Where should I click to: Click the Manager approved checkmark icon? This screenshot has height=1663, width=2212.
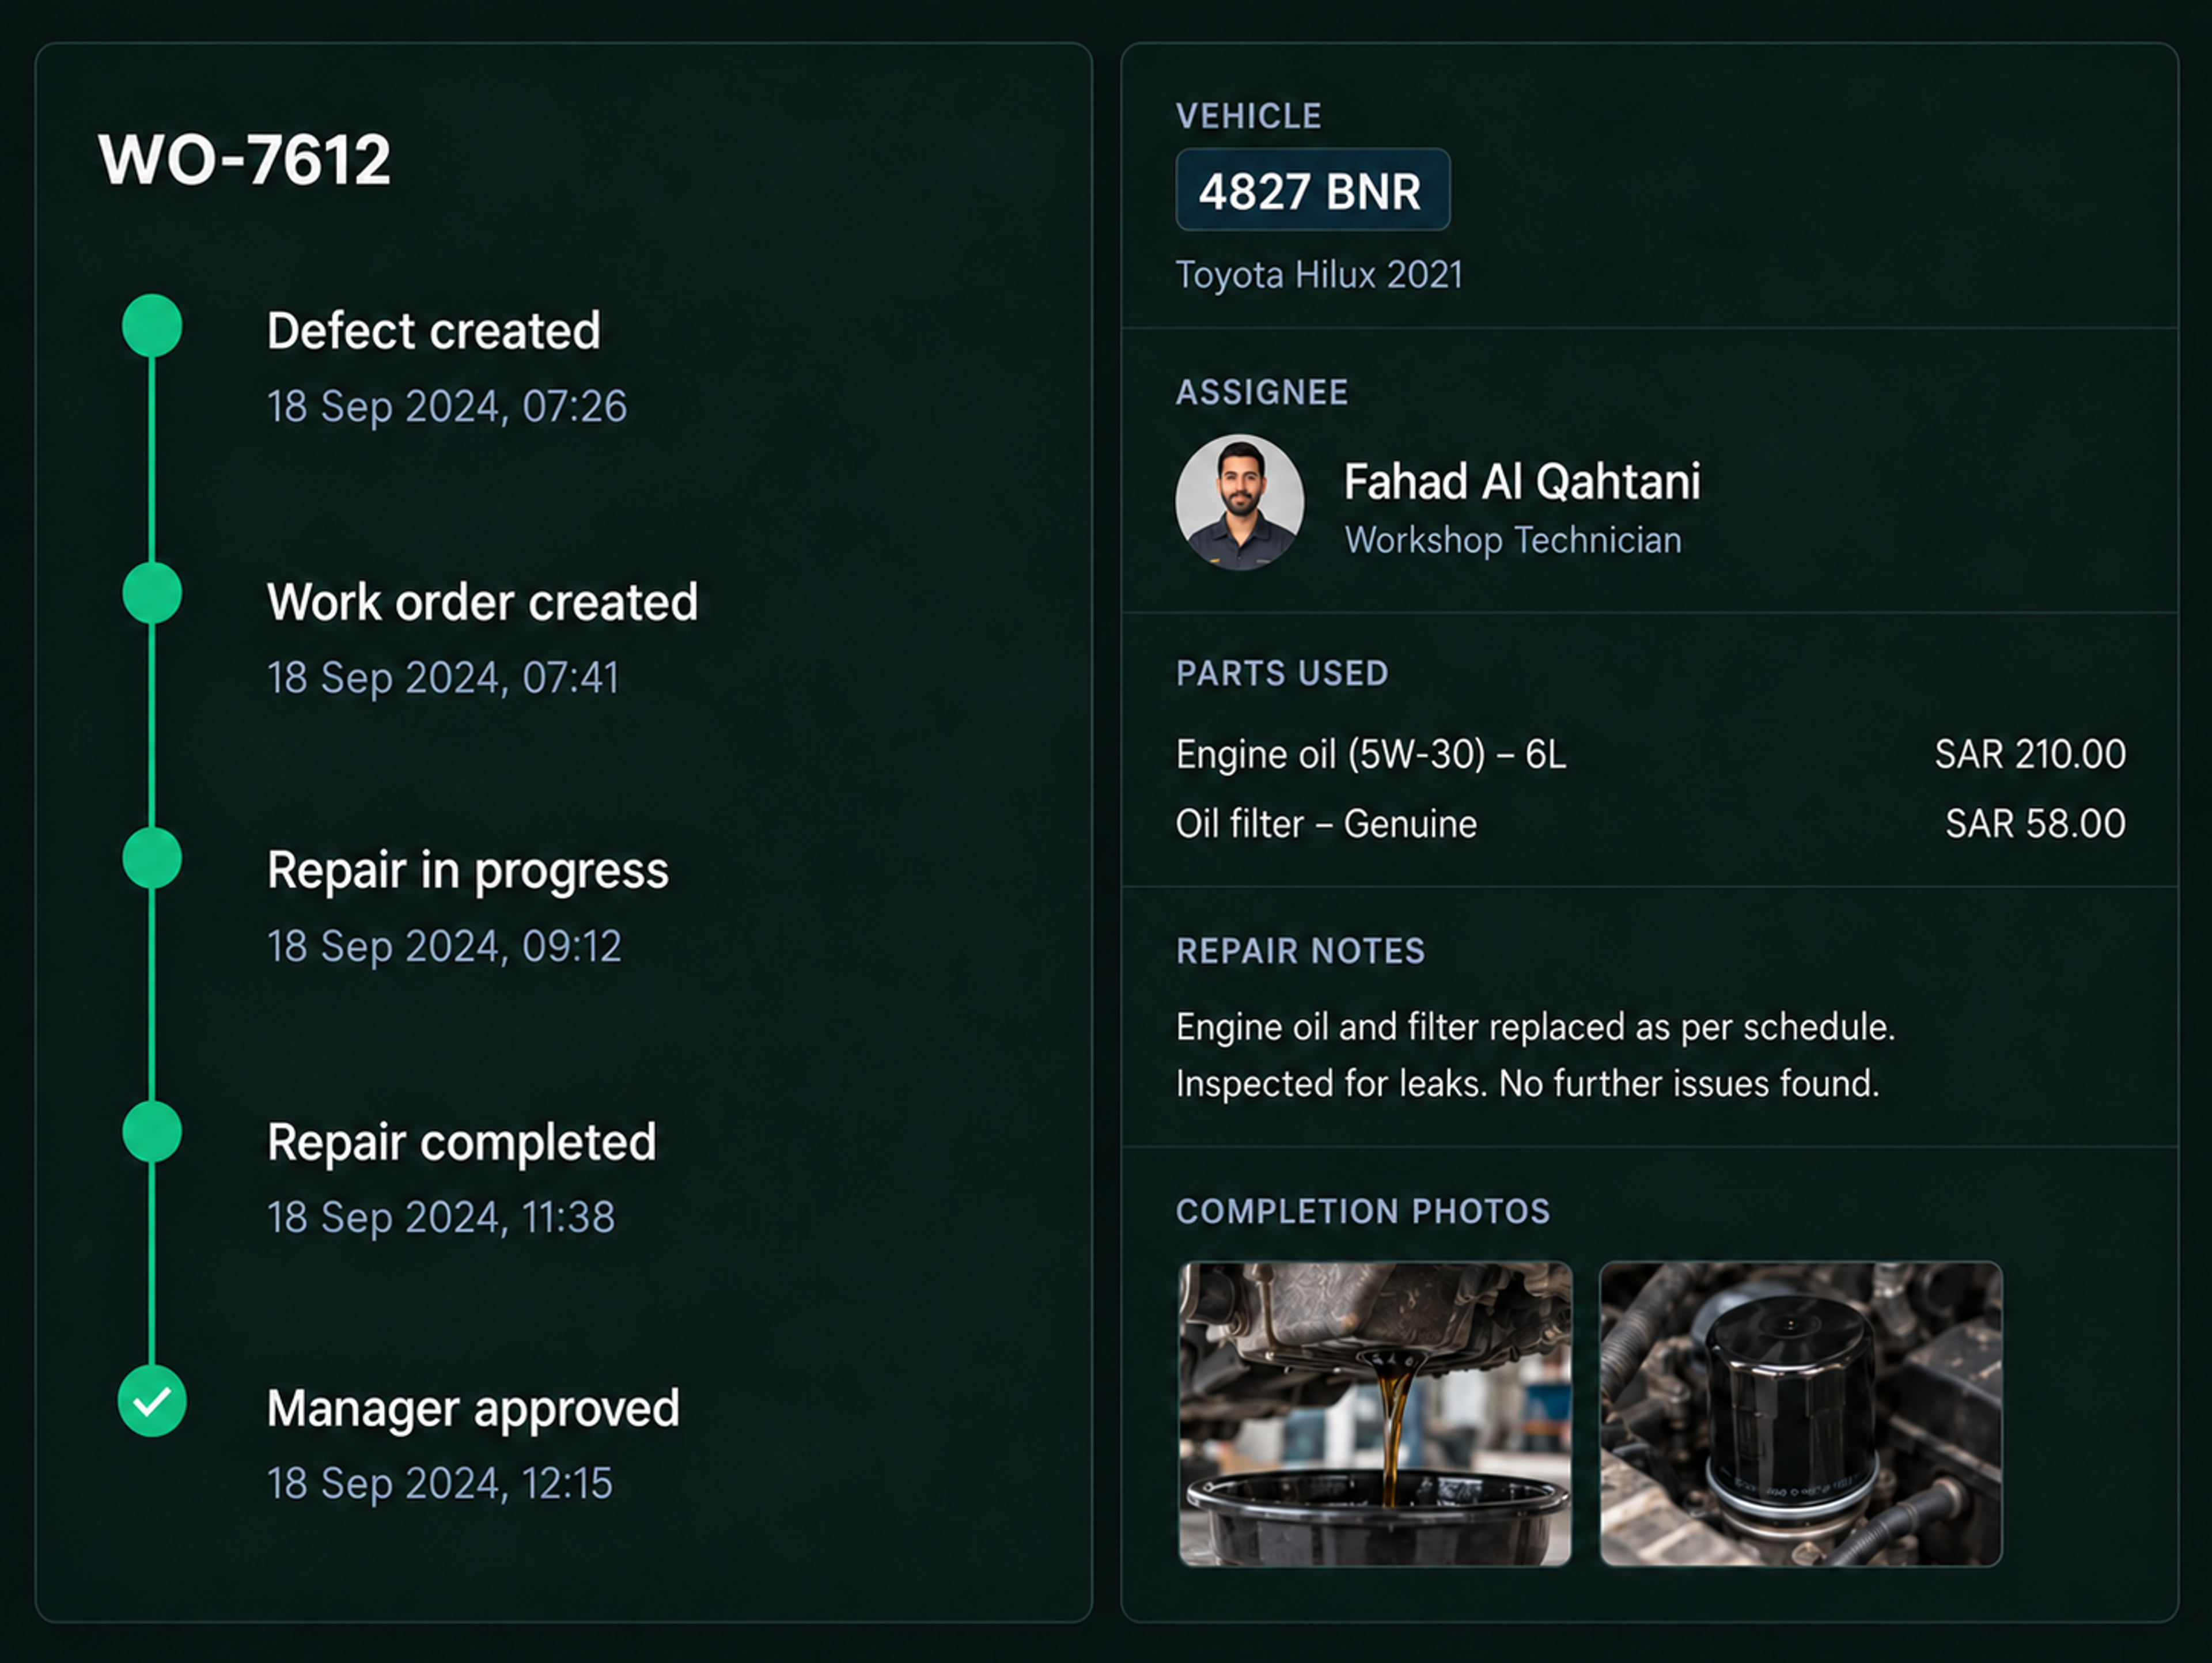click(x=152, y=1401)
